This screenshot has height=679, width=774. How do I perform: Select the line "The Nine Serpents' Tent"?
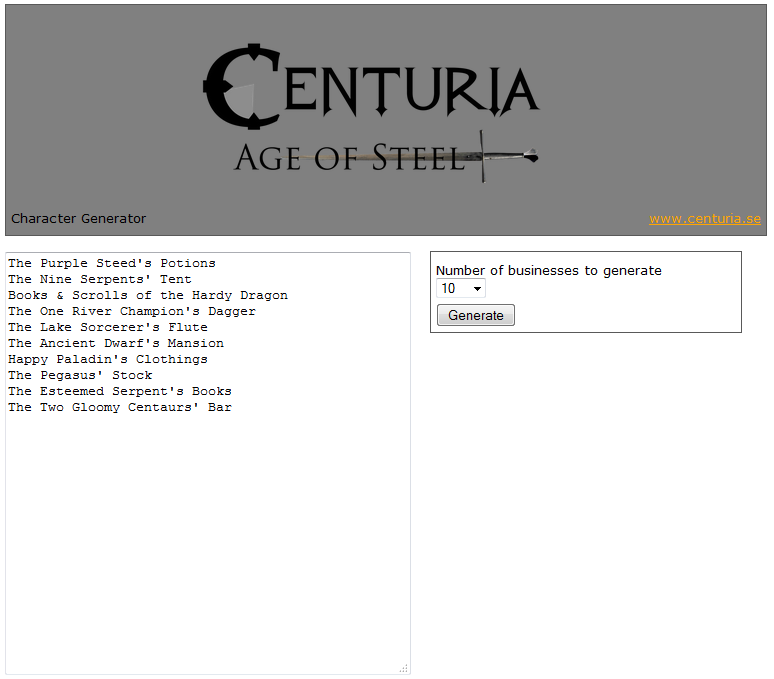coord(100,279)
